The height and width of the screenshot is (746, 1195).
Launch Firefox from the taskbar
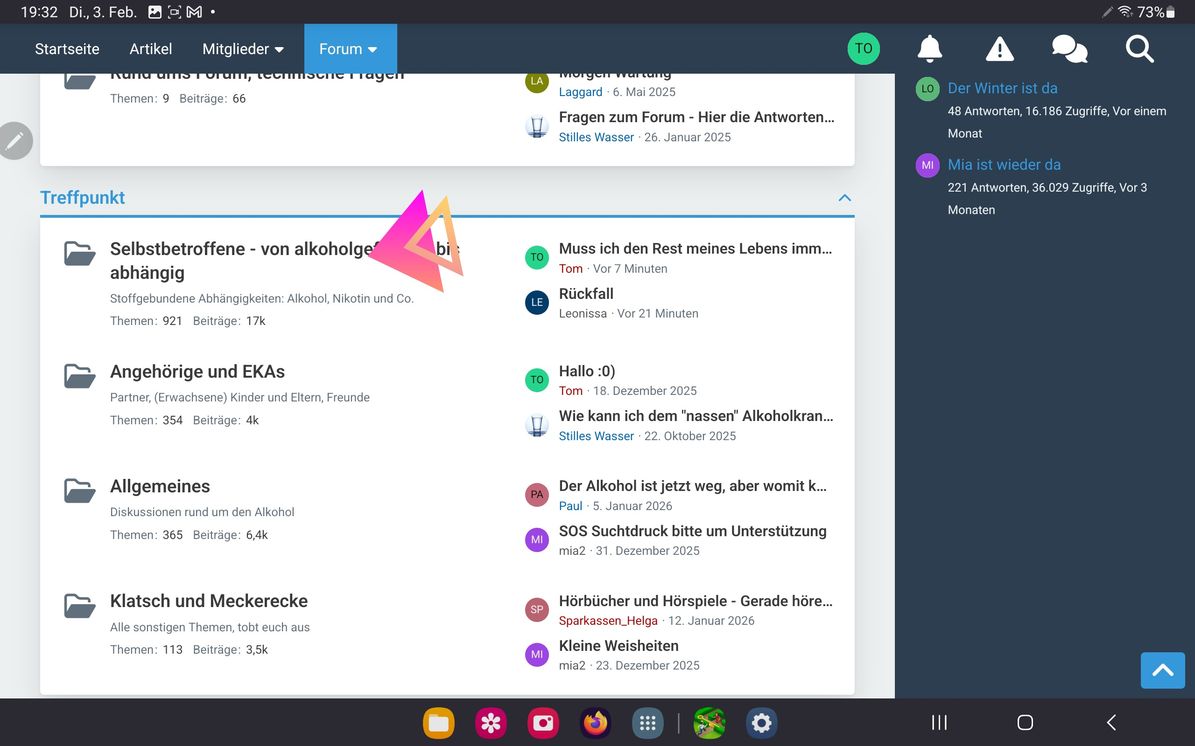click(595, 723)
